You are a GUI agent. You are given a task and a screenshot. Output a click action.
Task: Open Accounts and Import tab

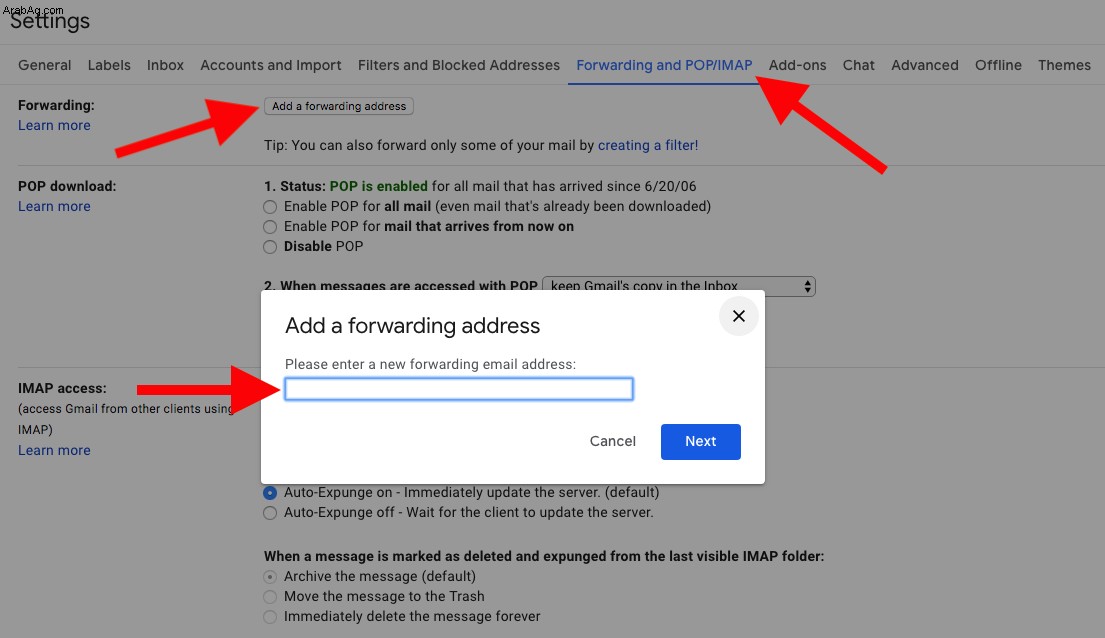pyautogui.click(x=271, y=65)
